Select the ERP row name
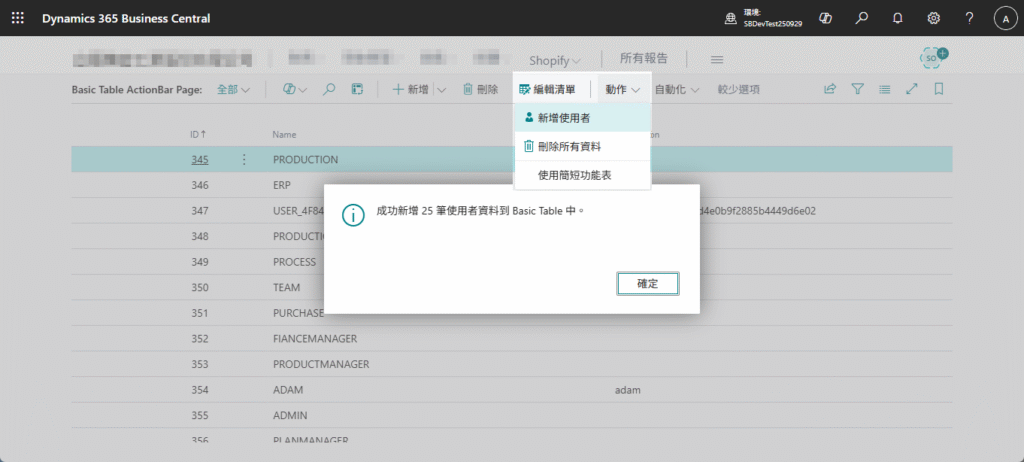Screen dimensions: 1024x462 click(281, 185)
